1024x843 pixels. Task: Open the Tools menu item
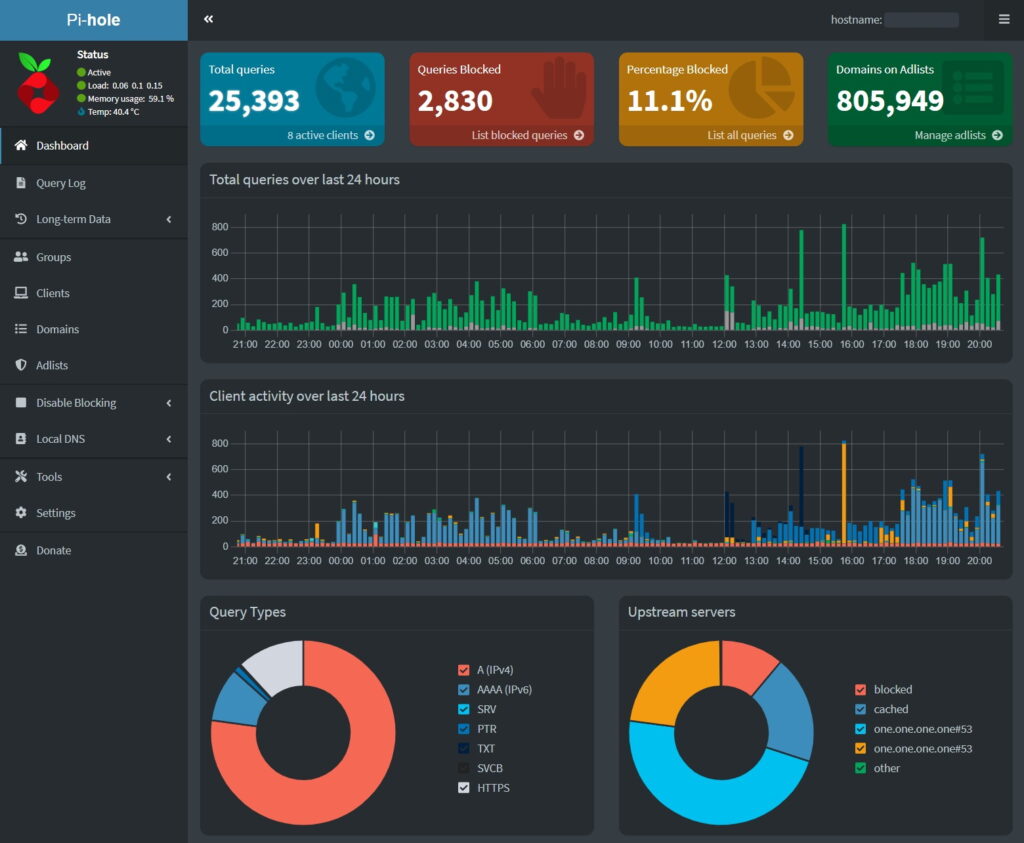49,477
